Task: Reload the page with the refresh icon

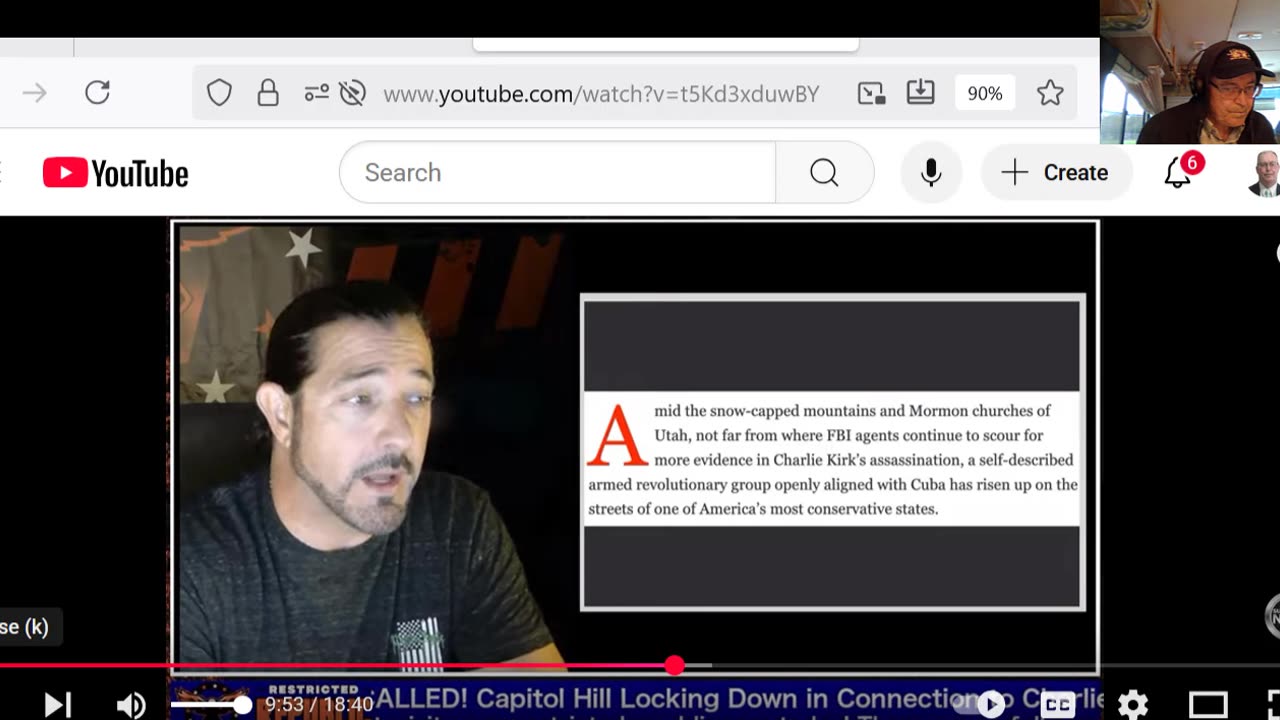Action: [x=97, y=93]
